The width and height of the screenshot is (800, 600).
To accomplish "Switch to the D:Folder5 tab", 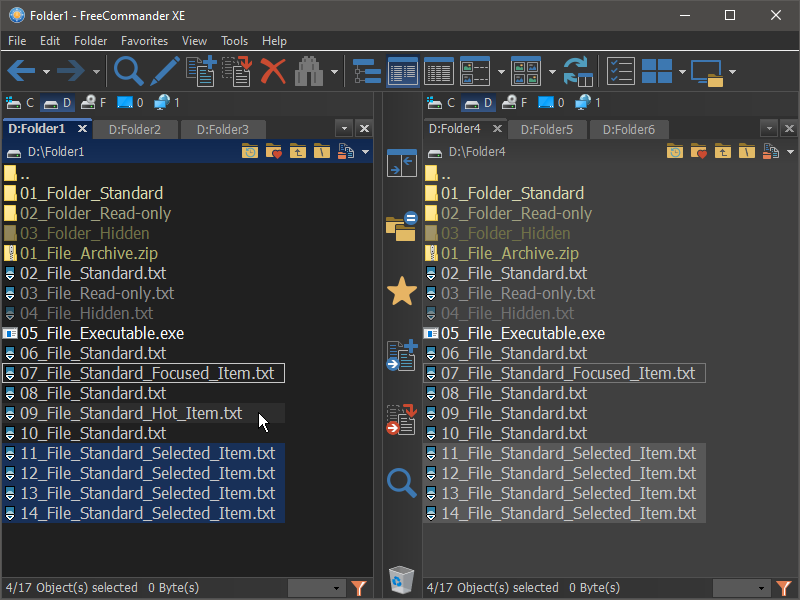I will click(547, 129).
